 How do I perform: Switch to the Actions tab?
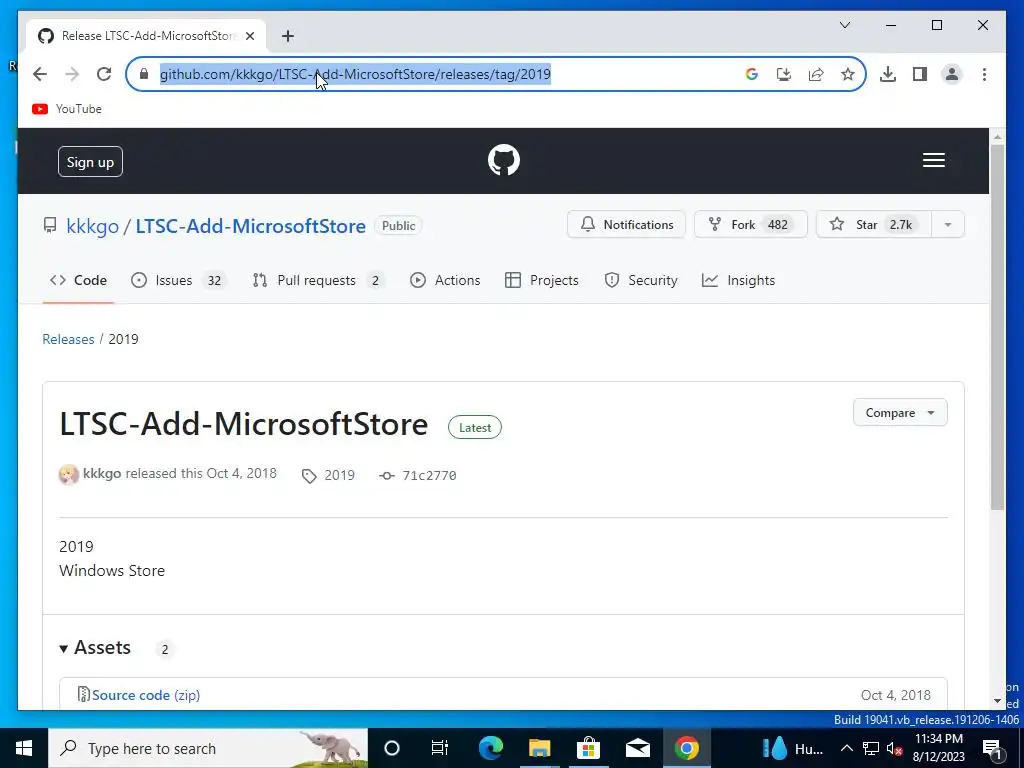(x=445, y=280)
